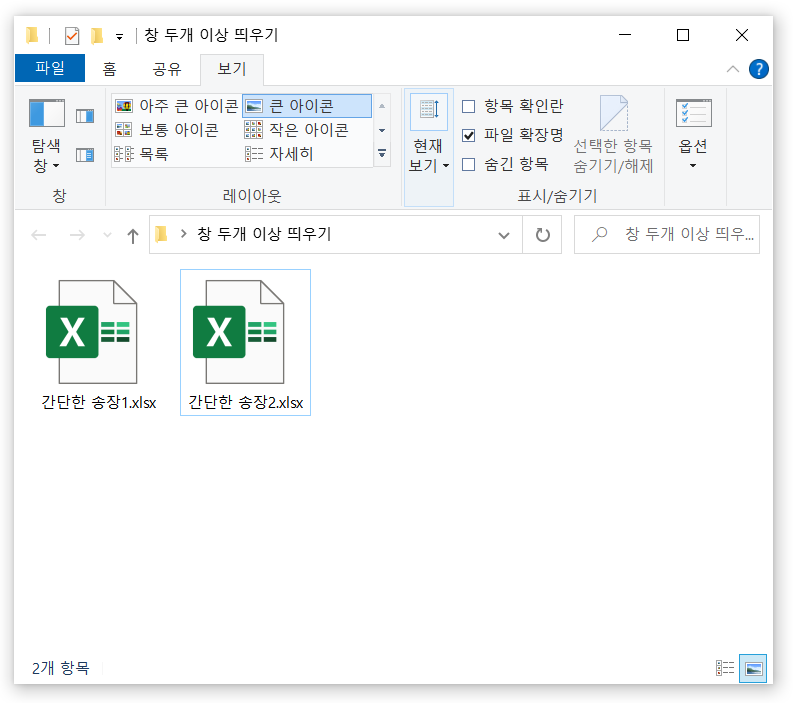Maximize the Explorer window
The width and height of the screenshot is (793, 703).
(683, 35)
